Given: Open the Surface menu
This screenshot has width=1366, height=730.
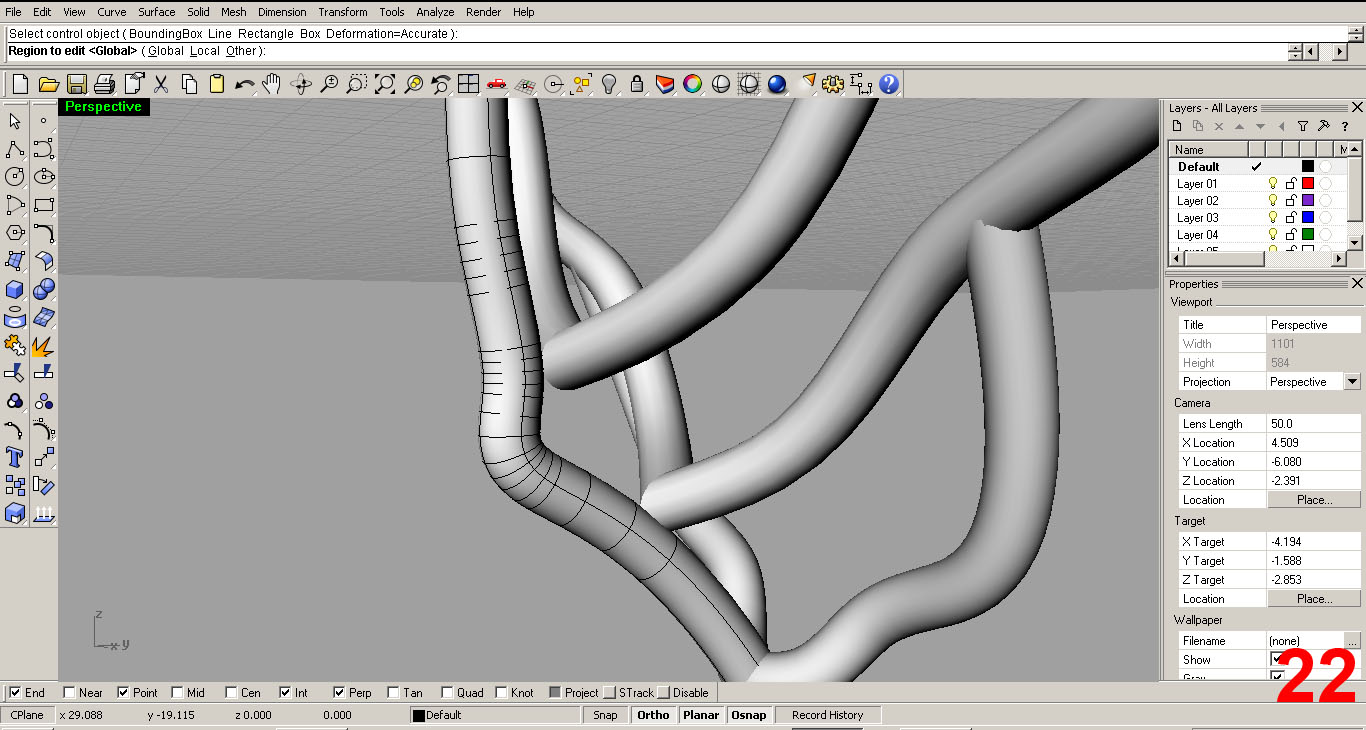Looking at the screenshot, I should (156, 12).
